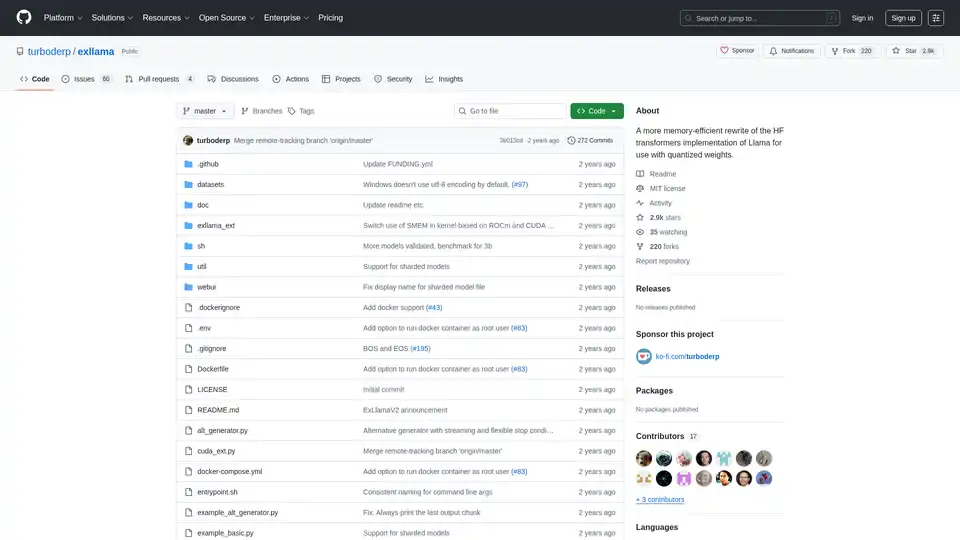Screen dimensions: 960x540
Task: Click the first contributor avatar
Action: 645,458
